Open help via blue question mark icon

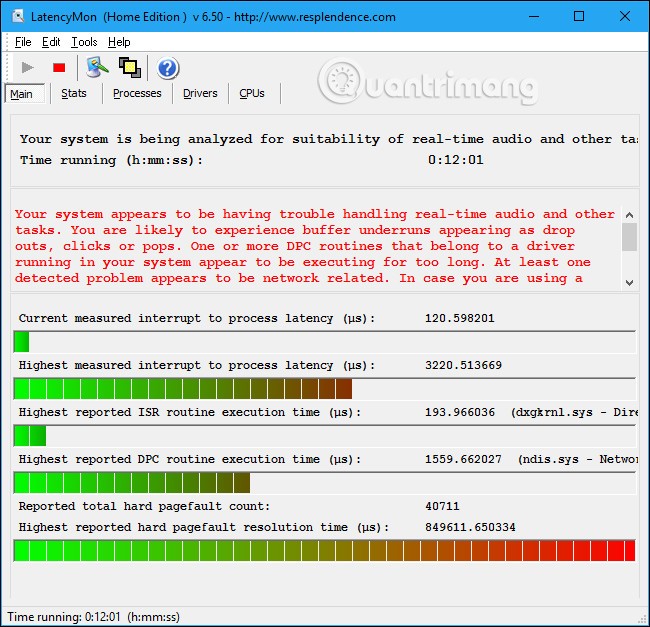(168, 68)
